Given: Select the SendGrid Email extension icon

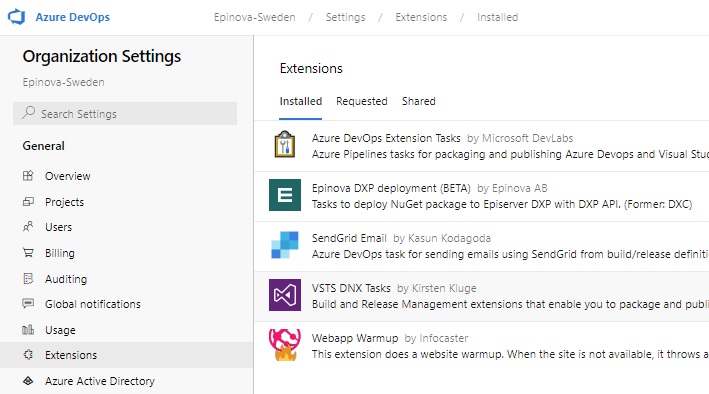Looking at the screenshot, I should coord(285,245).
